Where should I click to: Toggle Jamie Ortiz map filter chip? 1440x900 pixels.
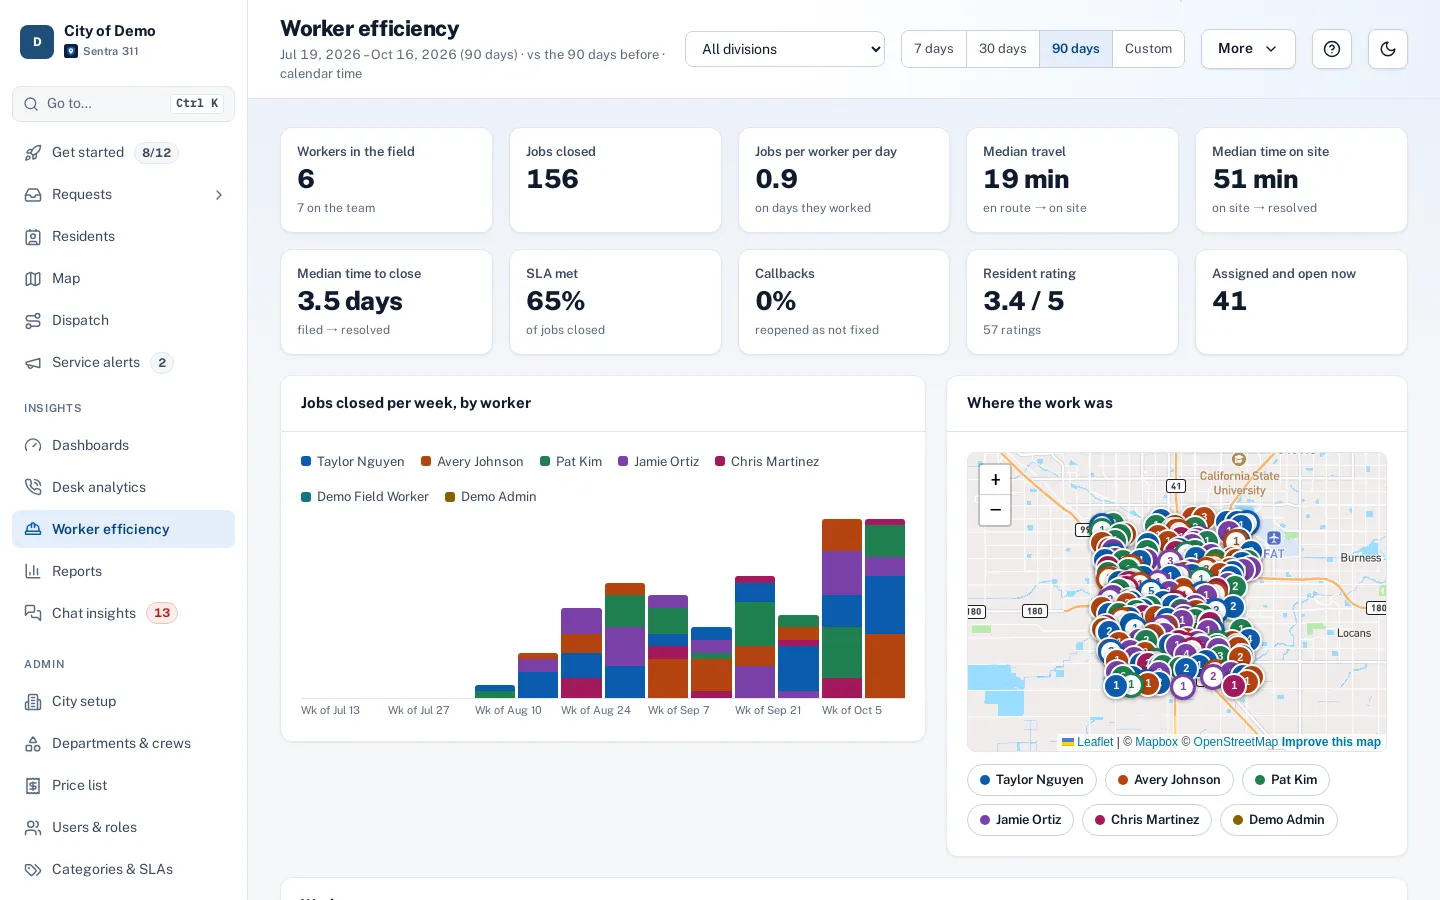pyautogui.click(x=1020, y=820)
